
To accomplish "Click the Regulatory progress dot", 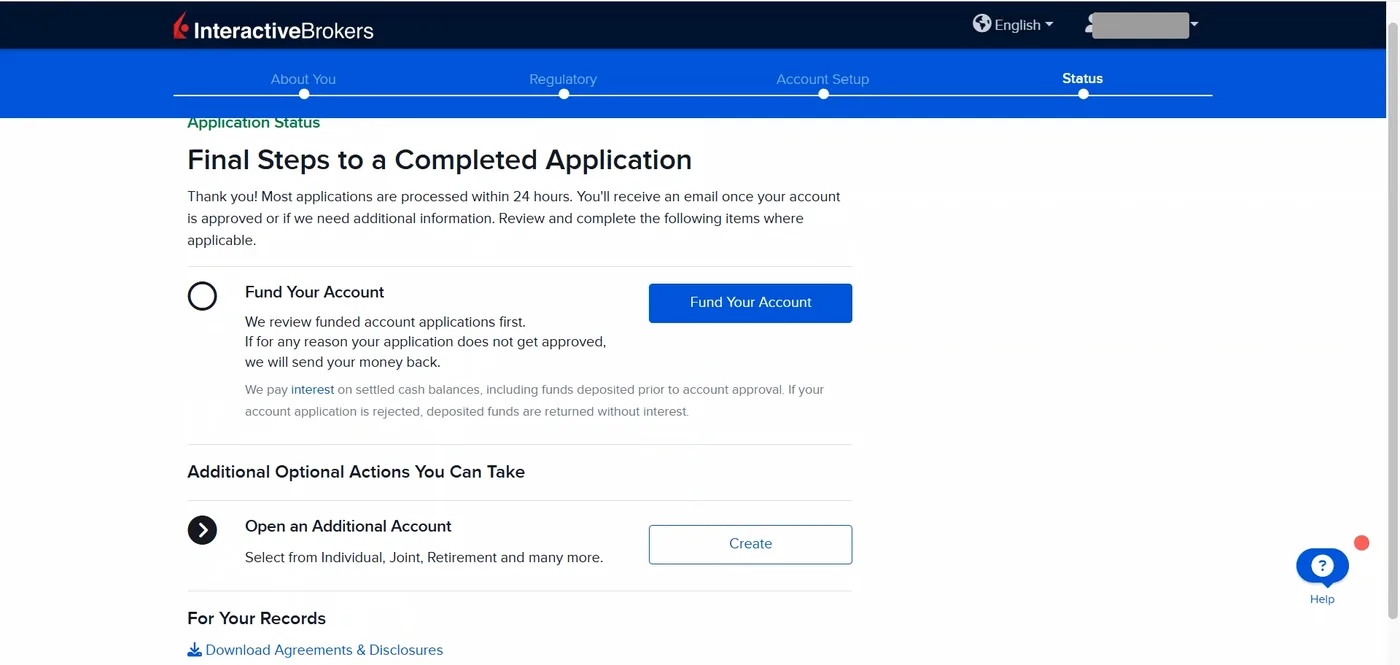I will [564, 94].
